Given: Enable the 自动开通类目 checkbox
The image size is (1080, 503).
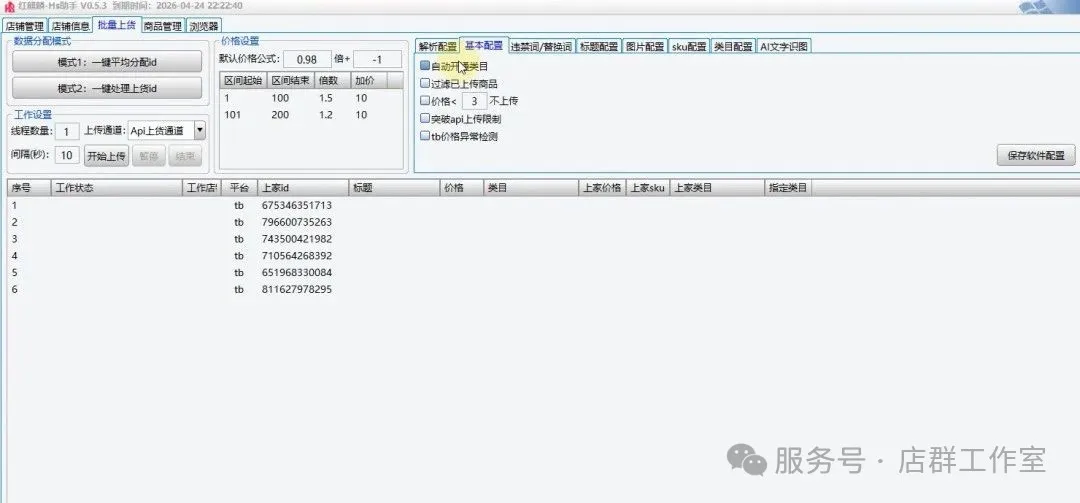Looking at the screenshot, I should tap(425, 65).
